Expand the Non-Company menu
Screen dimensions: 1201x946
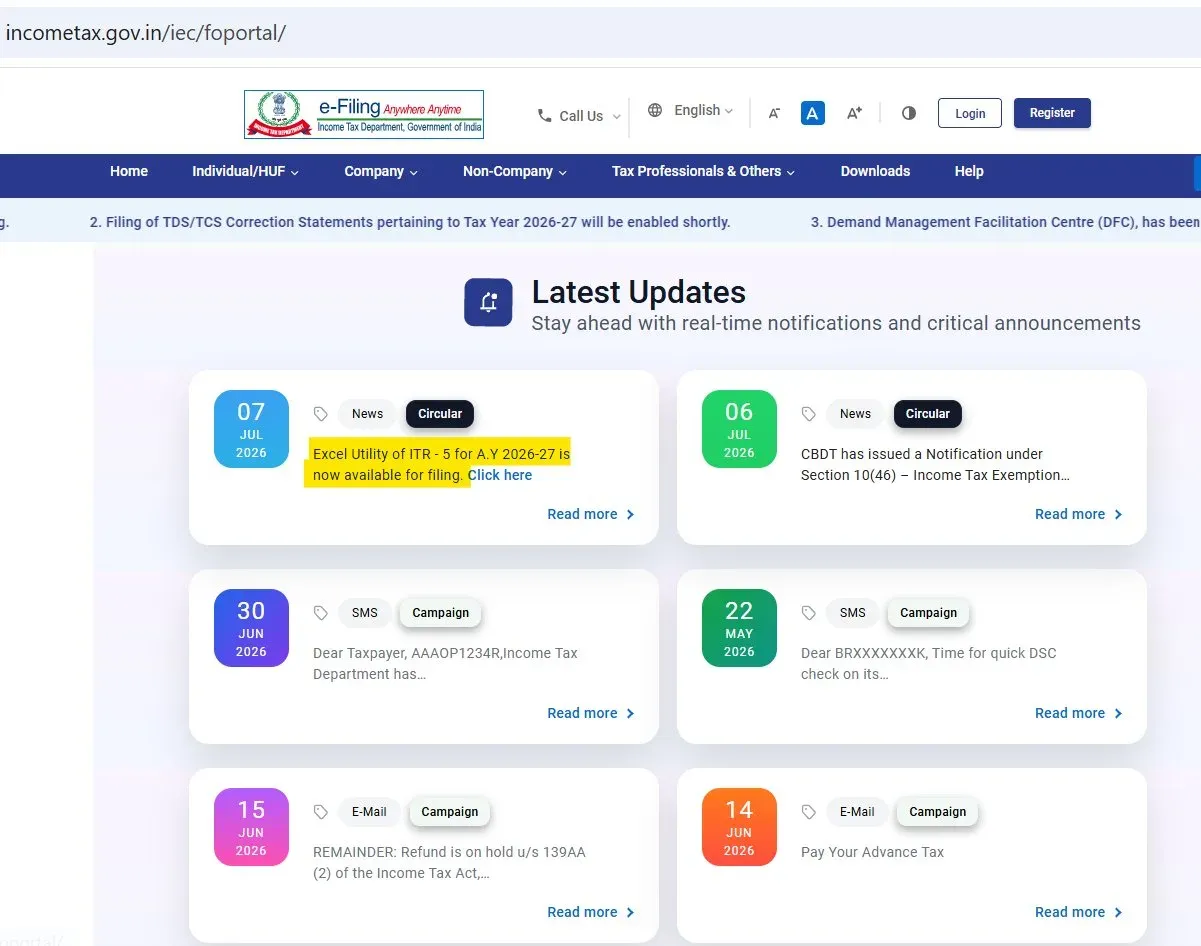point(515,171)
